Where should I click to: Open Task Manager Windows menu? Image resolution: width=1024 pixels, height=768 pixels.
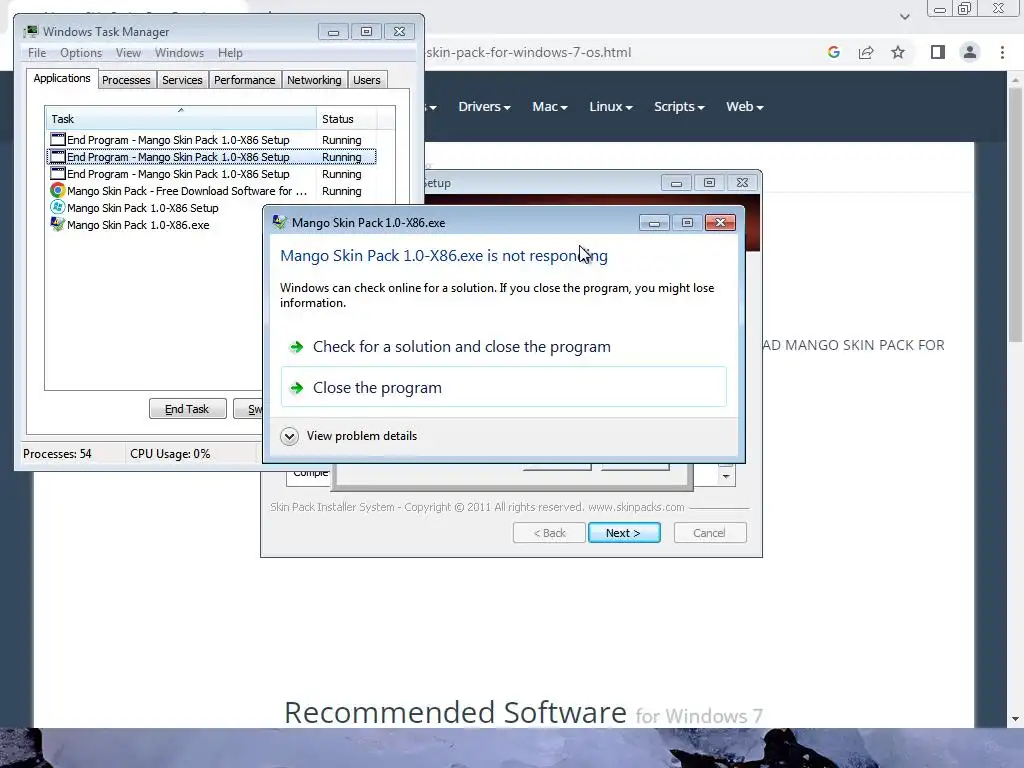coord(179,53)
